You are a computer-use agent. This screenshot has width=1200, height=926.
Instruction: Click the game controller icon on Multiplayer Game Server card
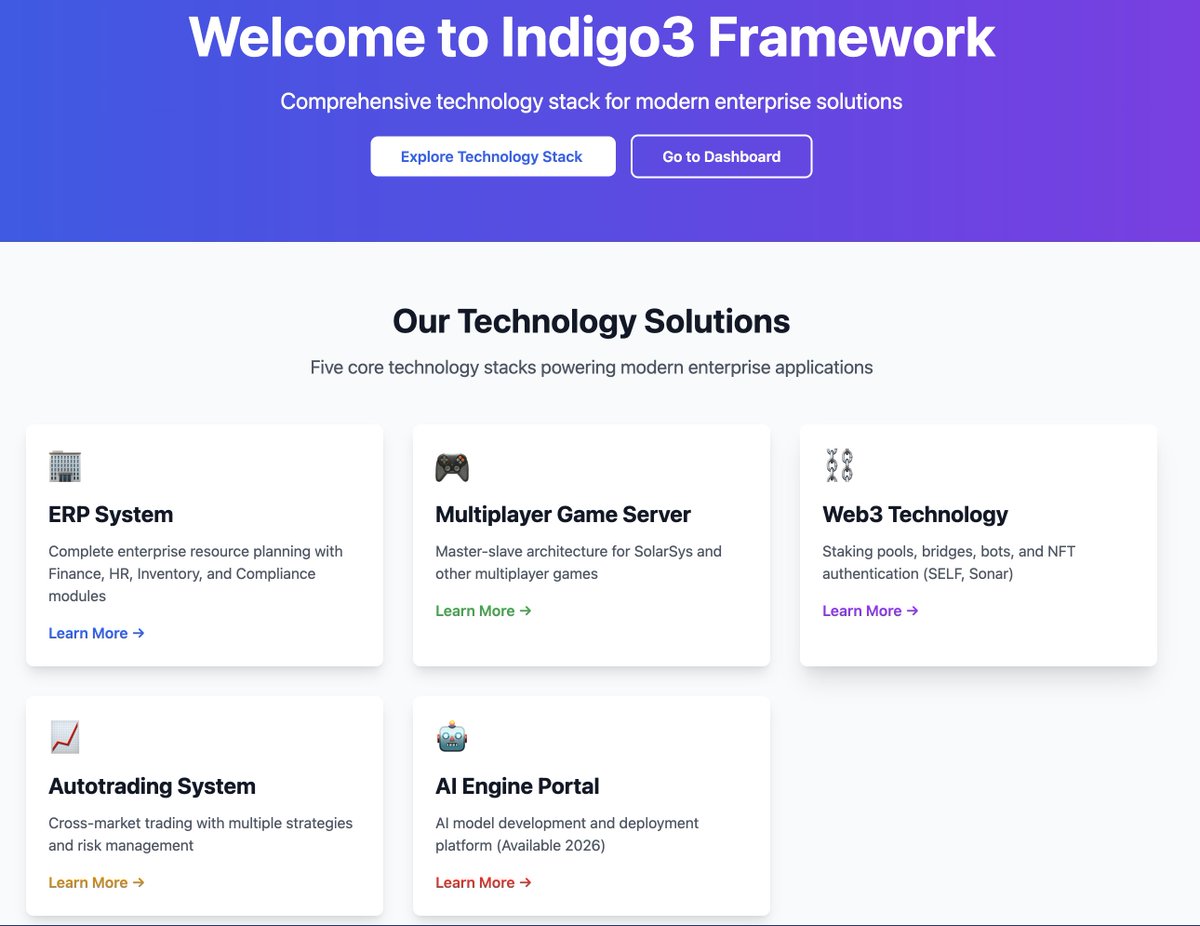tap(452, 467)
